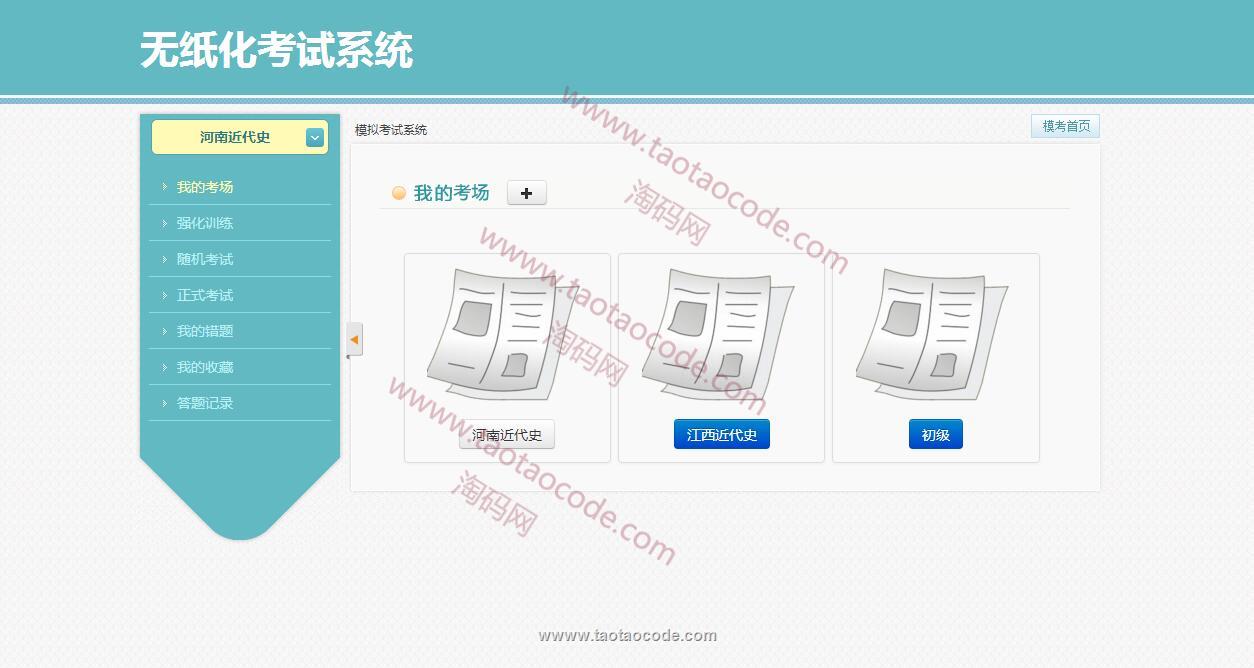This screenshot has width=1254, height=668.
Task: Select 随机考试 from the sidebar
Action: click(205, 259)
